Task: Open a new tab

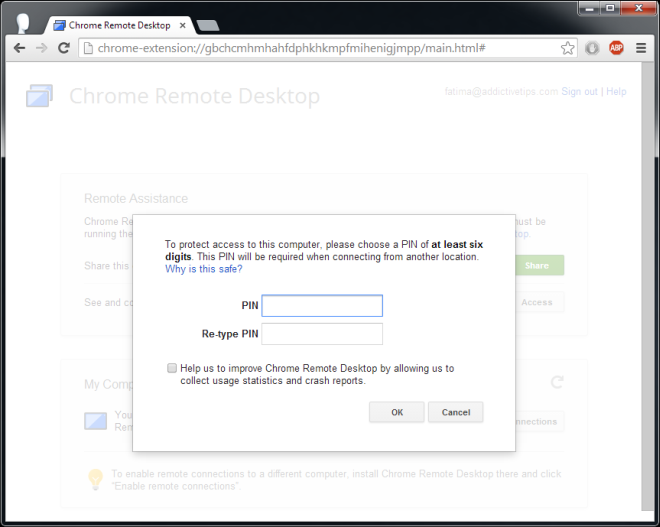Action: click(x=208, y=26)
